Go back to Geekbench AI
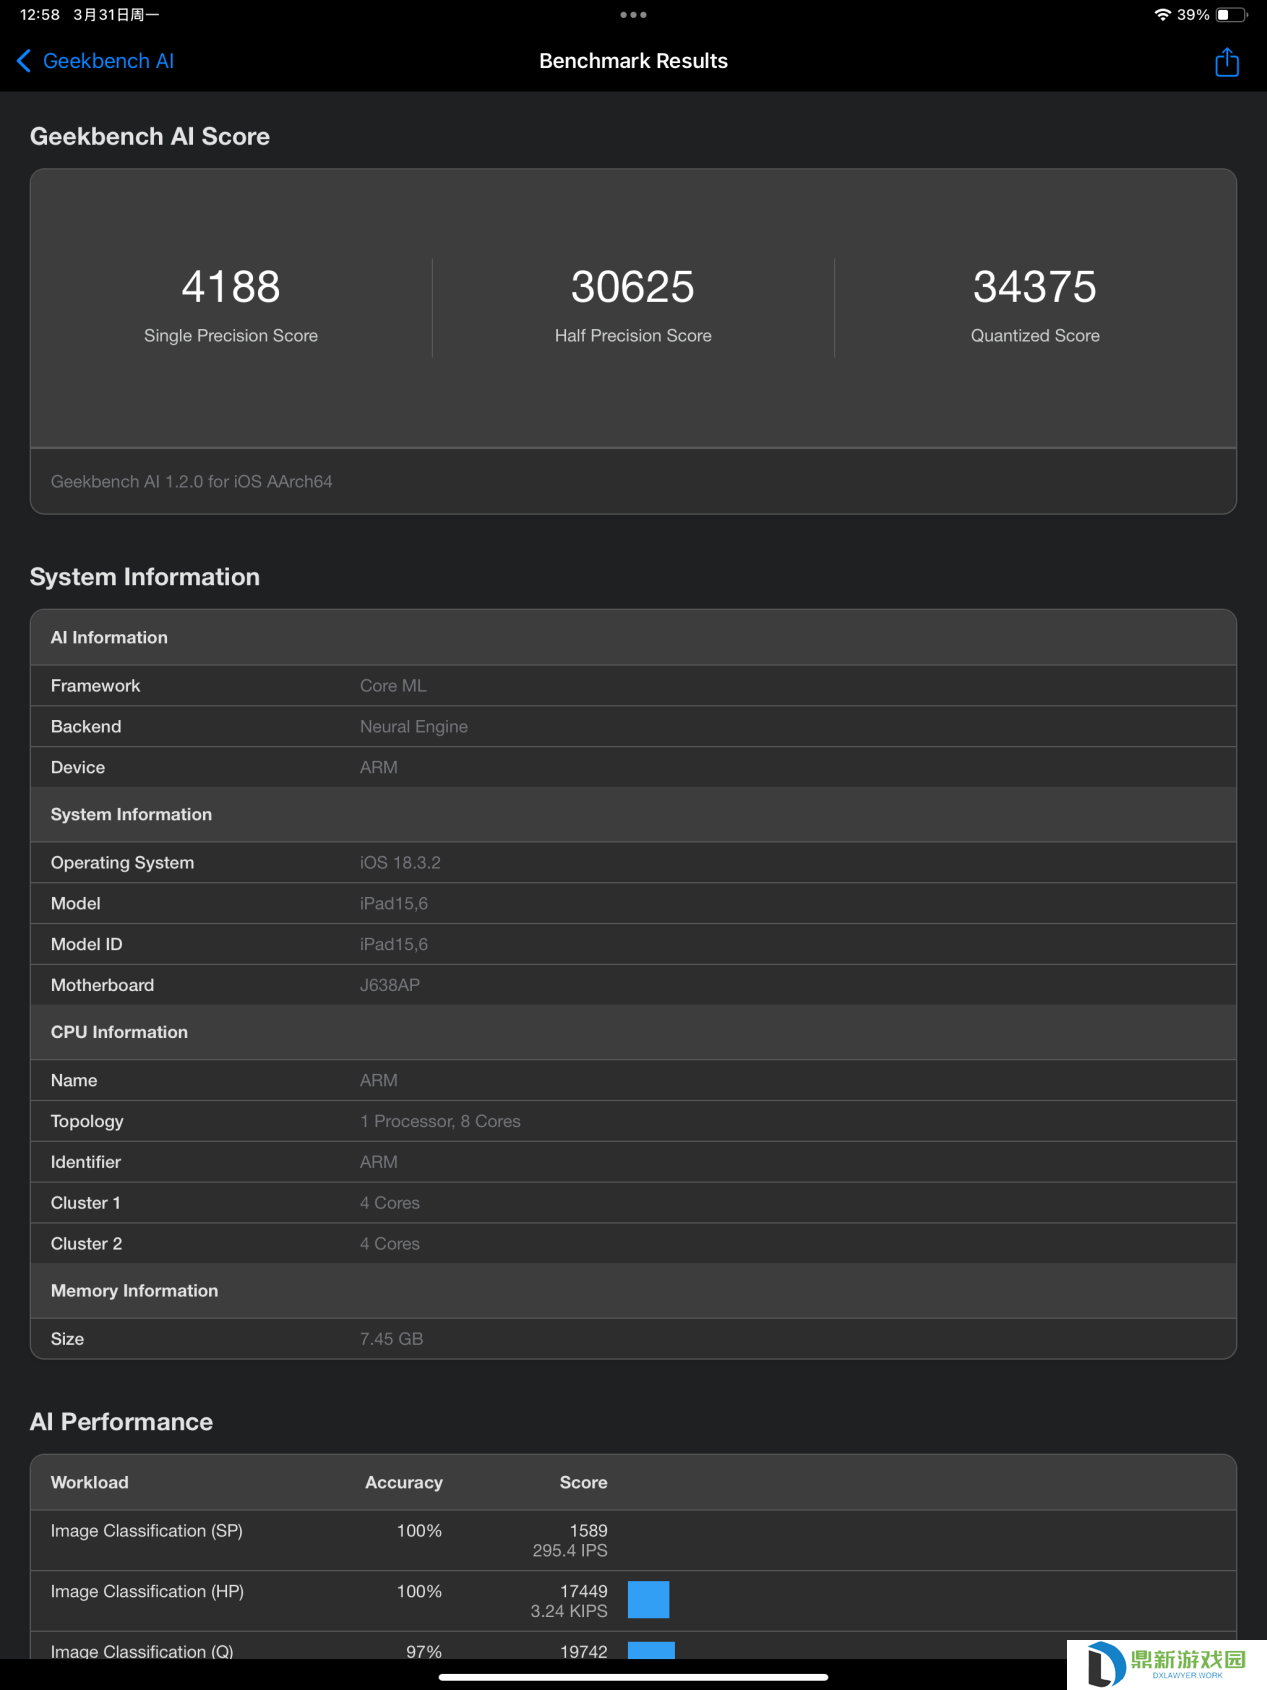 point(95,61)
